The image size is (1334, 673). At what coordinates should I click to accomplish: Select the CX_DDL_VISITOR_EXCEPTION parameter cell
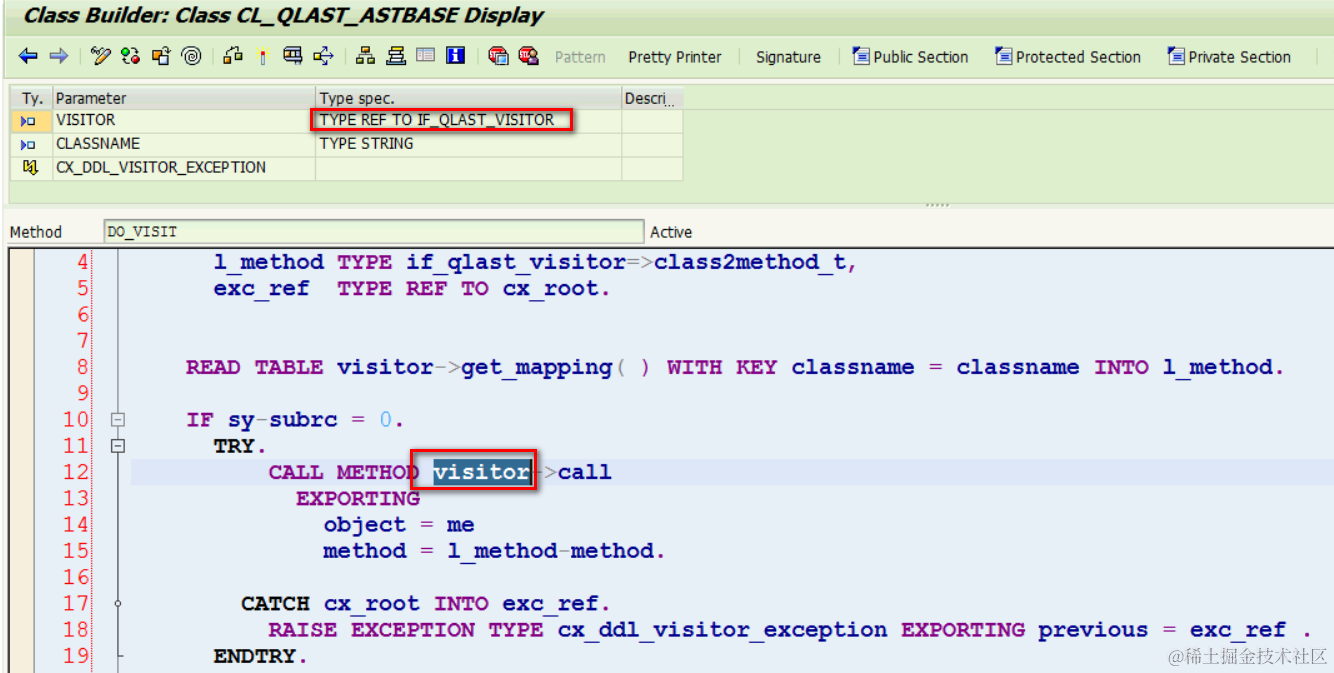coord(183,168)
